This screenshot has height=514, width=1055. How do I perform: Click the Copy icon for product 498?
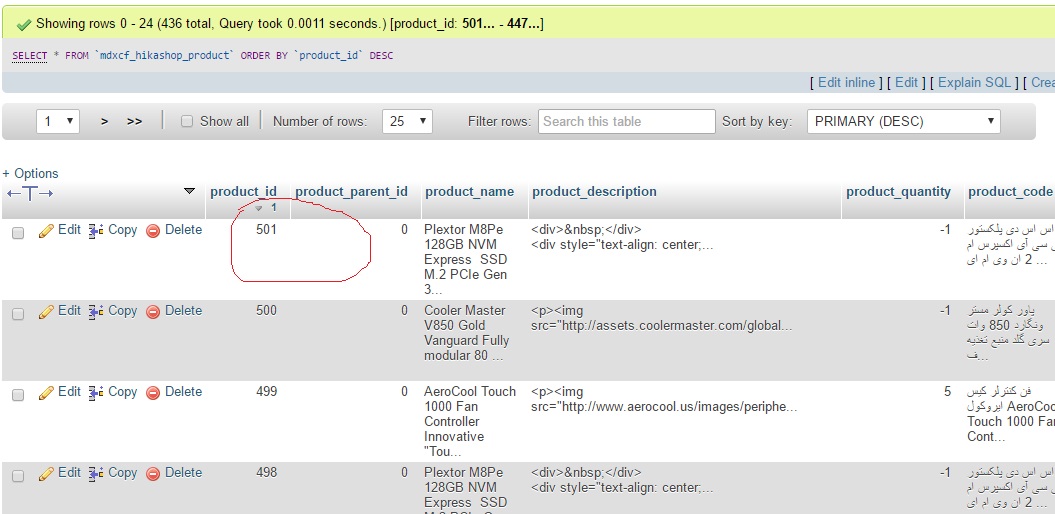tap(96, 474)
